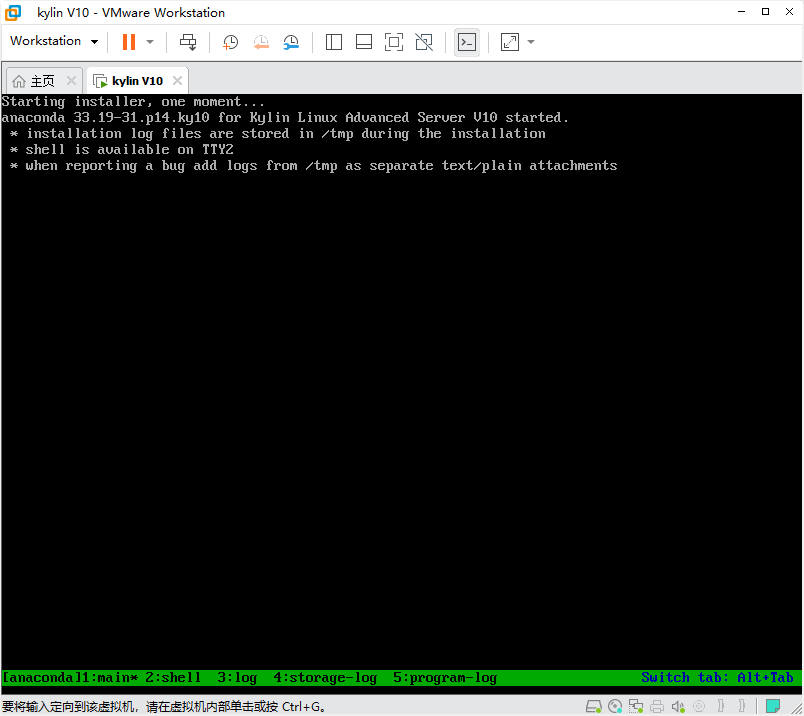Image resolution: width=804 pixels, height=716 pixels.
Task: Click the sound card status icon
Action: click(678, 706)
